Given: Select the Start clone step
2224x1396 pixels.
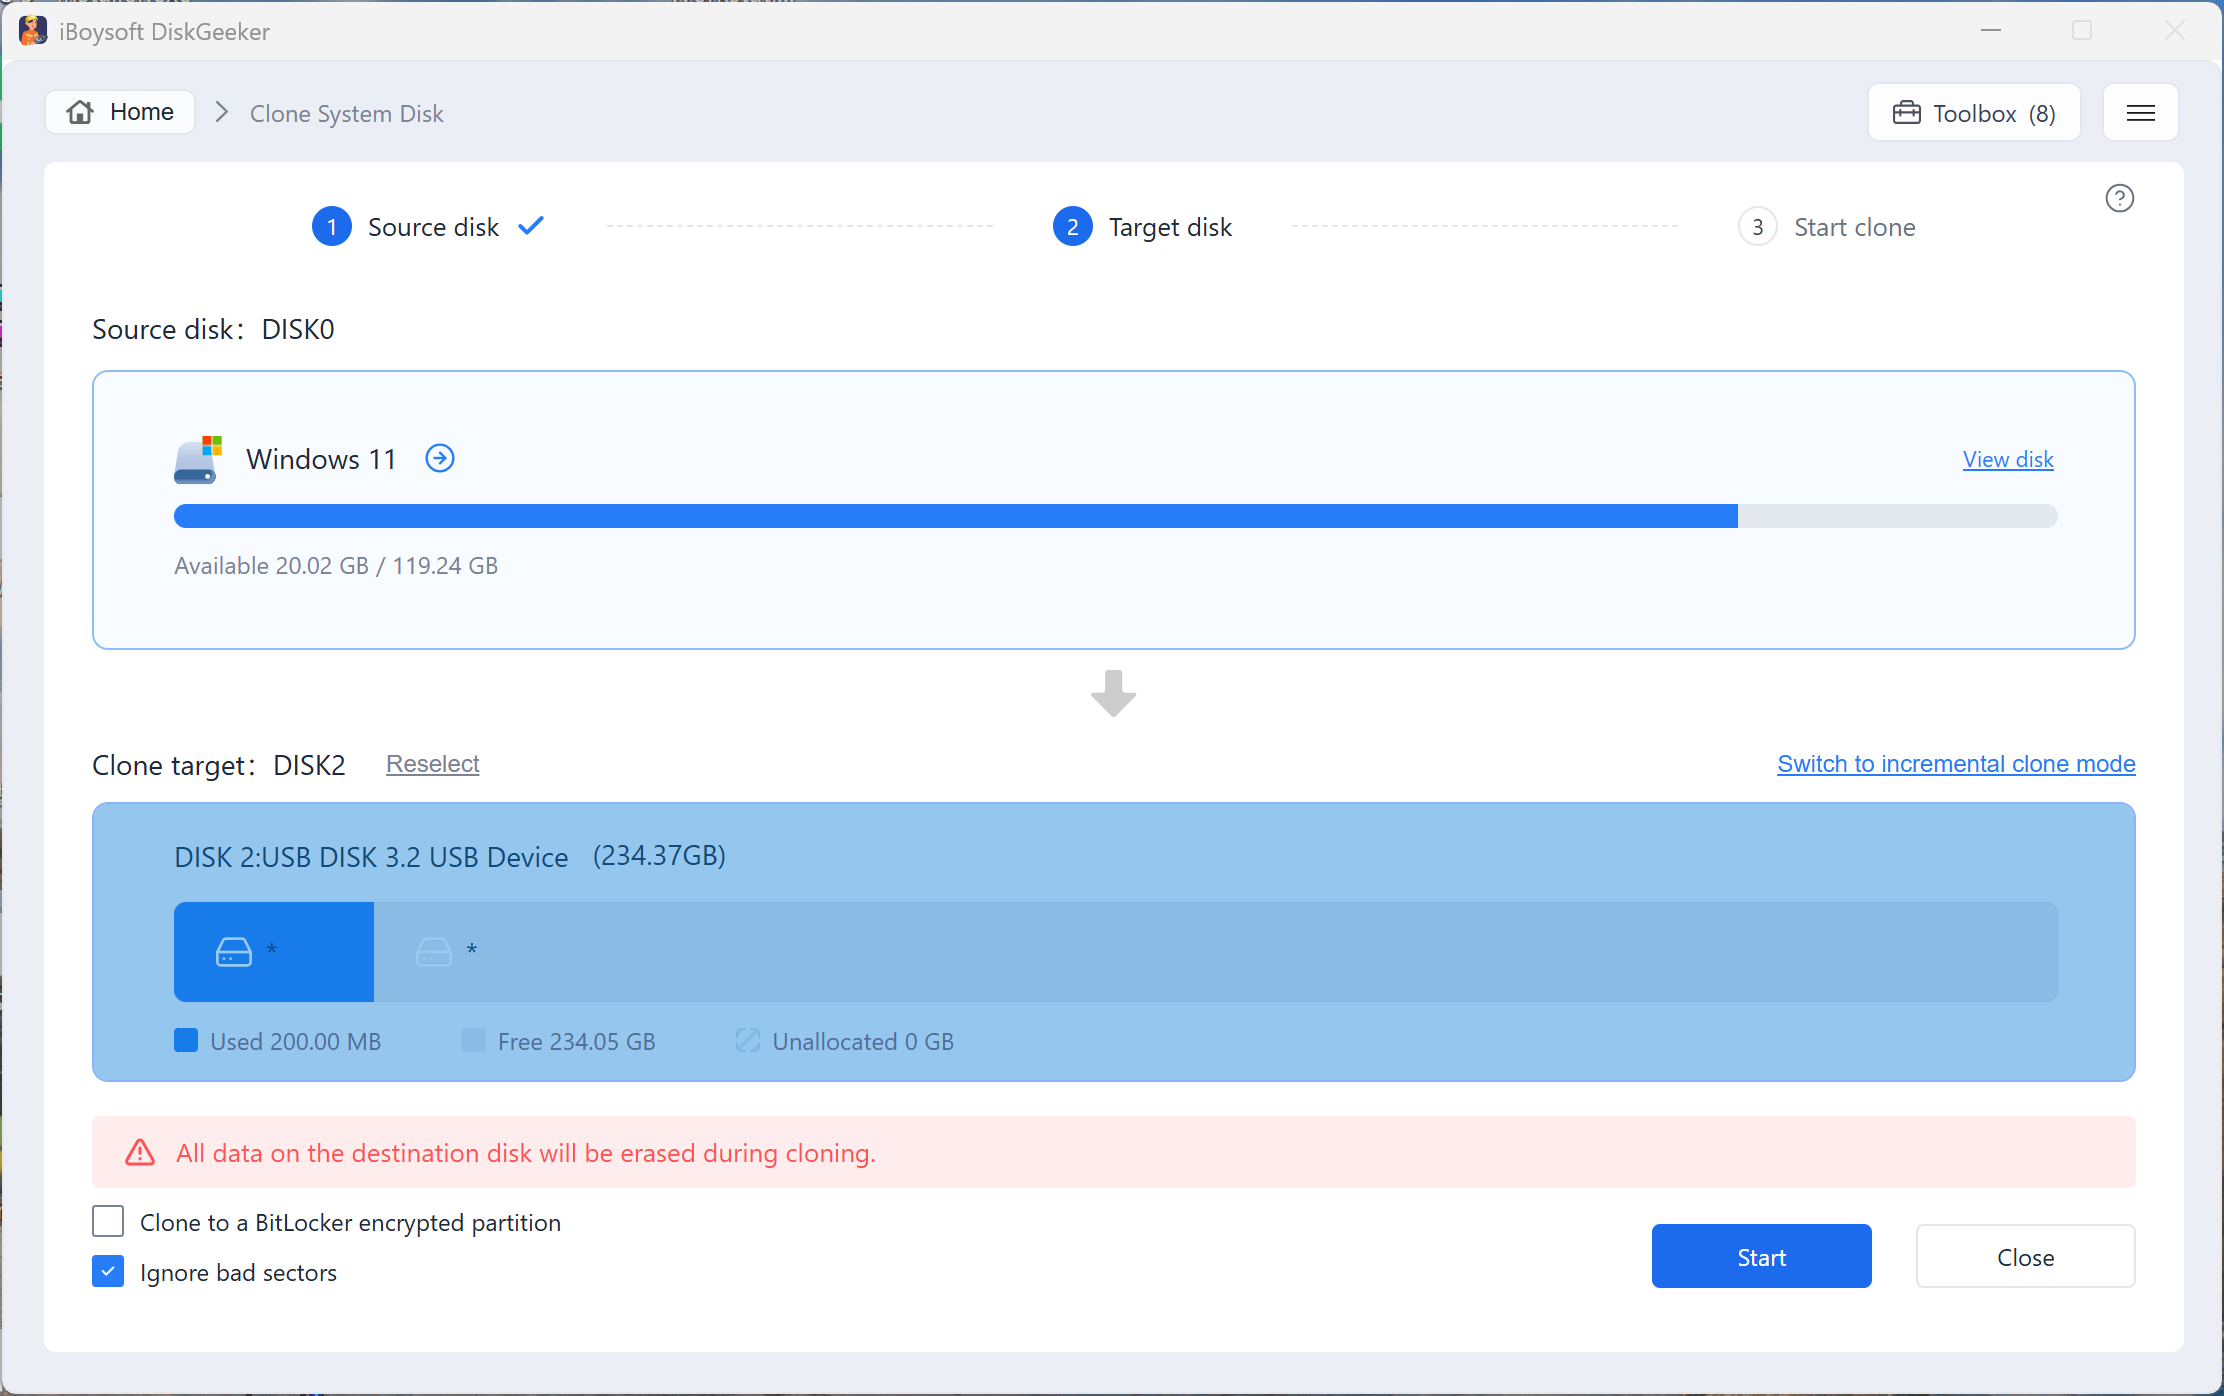Looking at the screenshot, I should click(x=1827, y=227).
